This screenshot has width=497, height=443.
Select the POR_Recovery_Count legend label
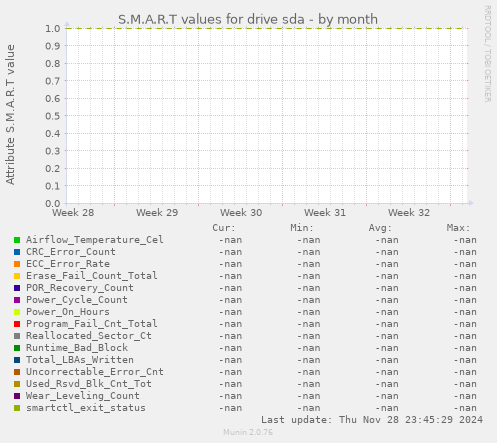pyautogui.click(x=80, y=288)
